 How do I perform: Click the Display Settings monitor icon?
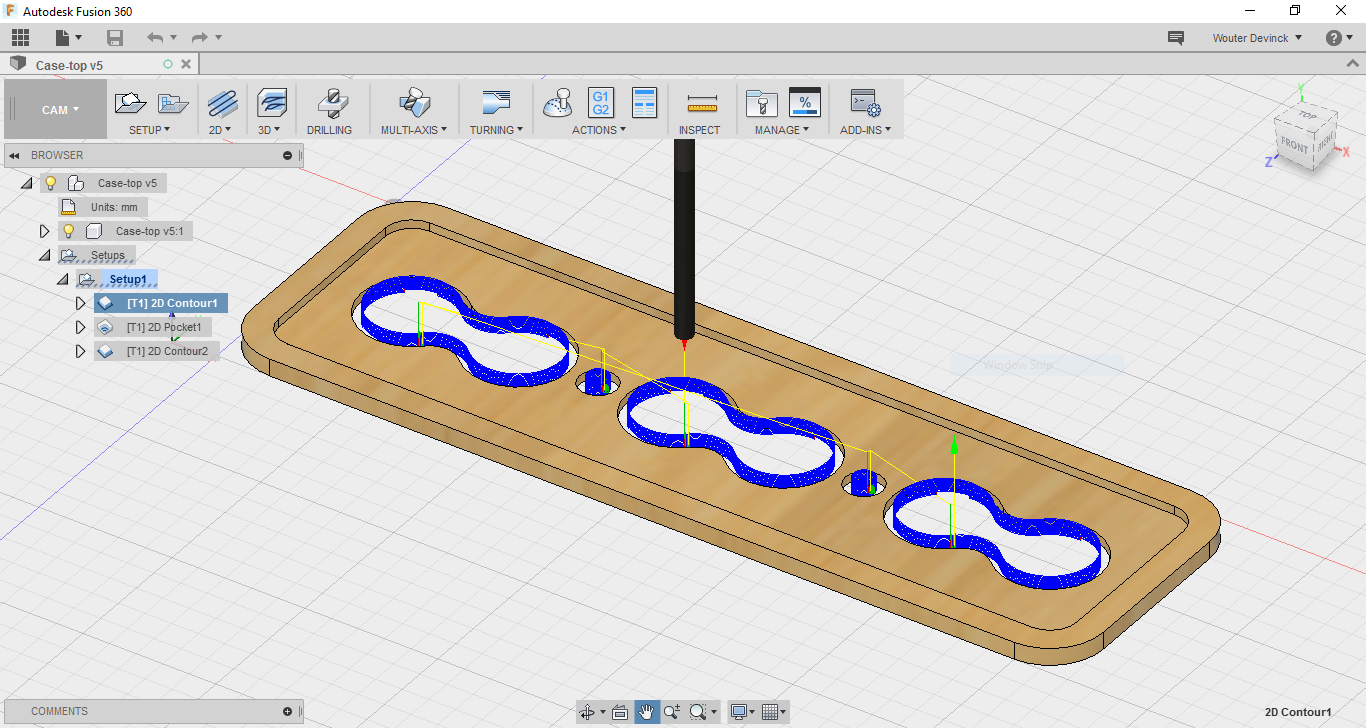click(739, 712)
